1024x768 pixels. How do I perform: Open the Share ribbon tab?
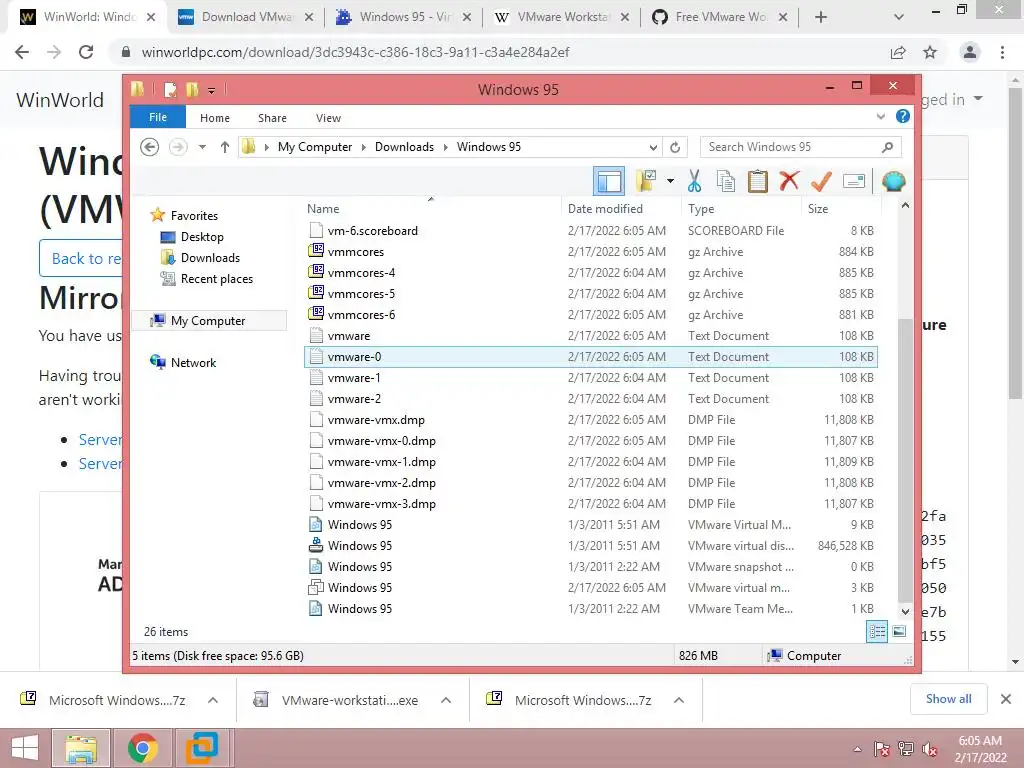point(272,118)
